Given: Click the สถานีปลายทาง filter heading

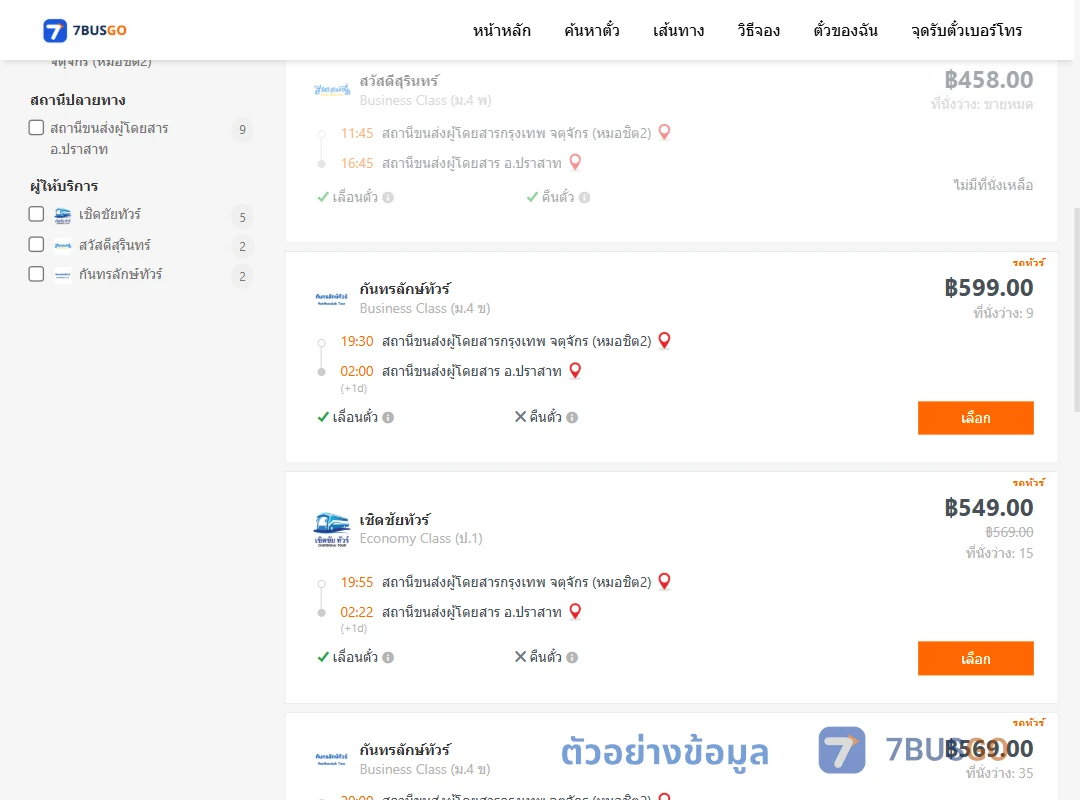Looking at the screenshot, I should coord(78,100).
